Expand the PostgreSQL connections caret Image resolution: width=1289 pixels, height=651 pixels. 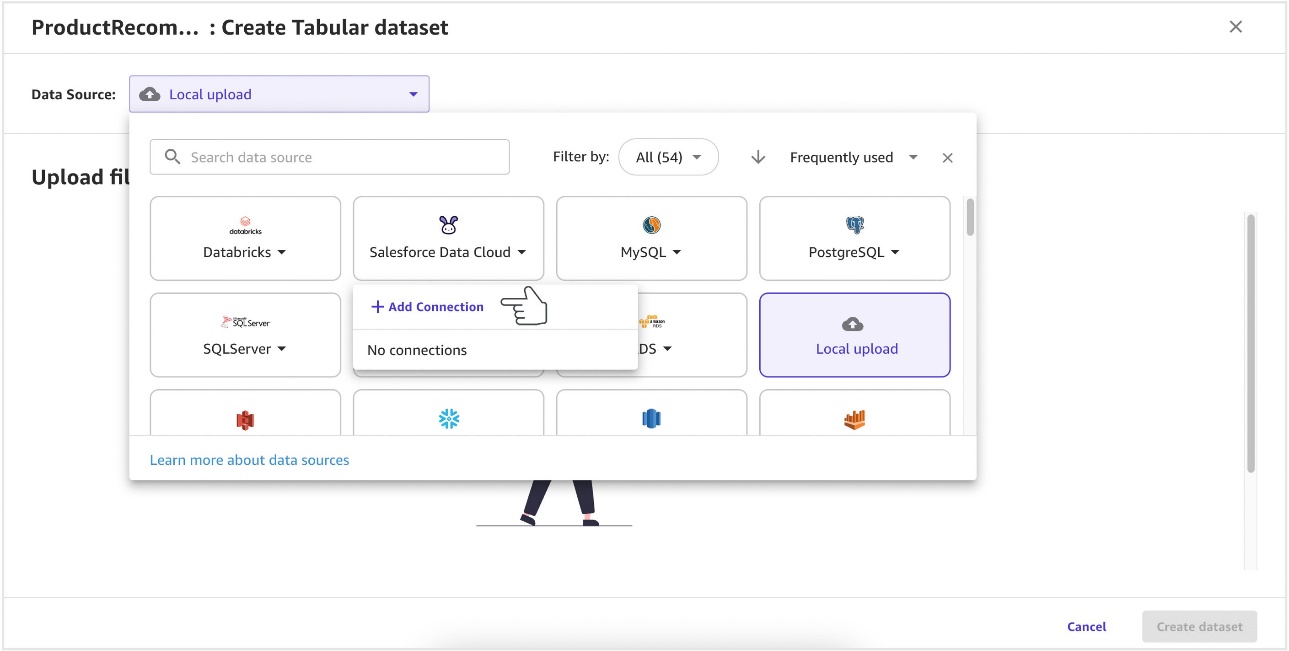point(895,253)
